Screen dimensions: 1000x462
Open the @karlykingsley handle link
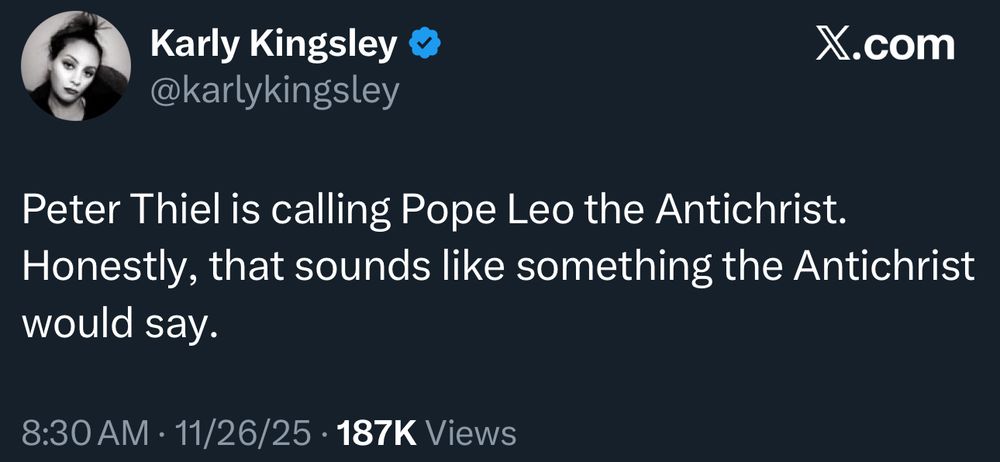pos(273,91)
